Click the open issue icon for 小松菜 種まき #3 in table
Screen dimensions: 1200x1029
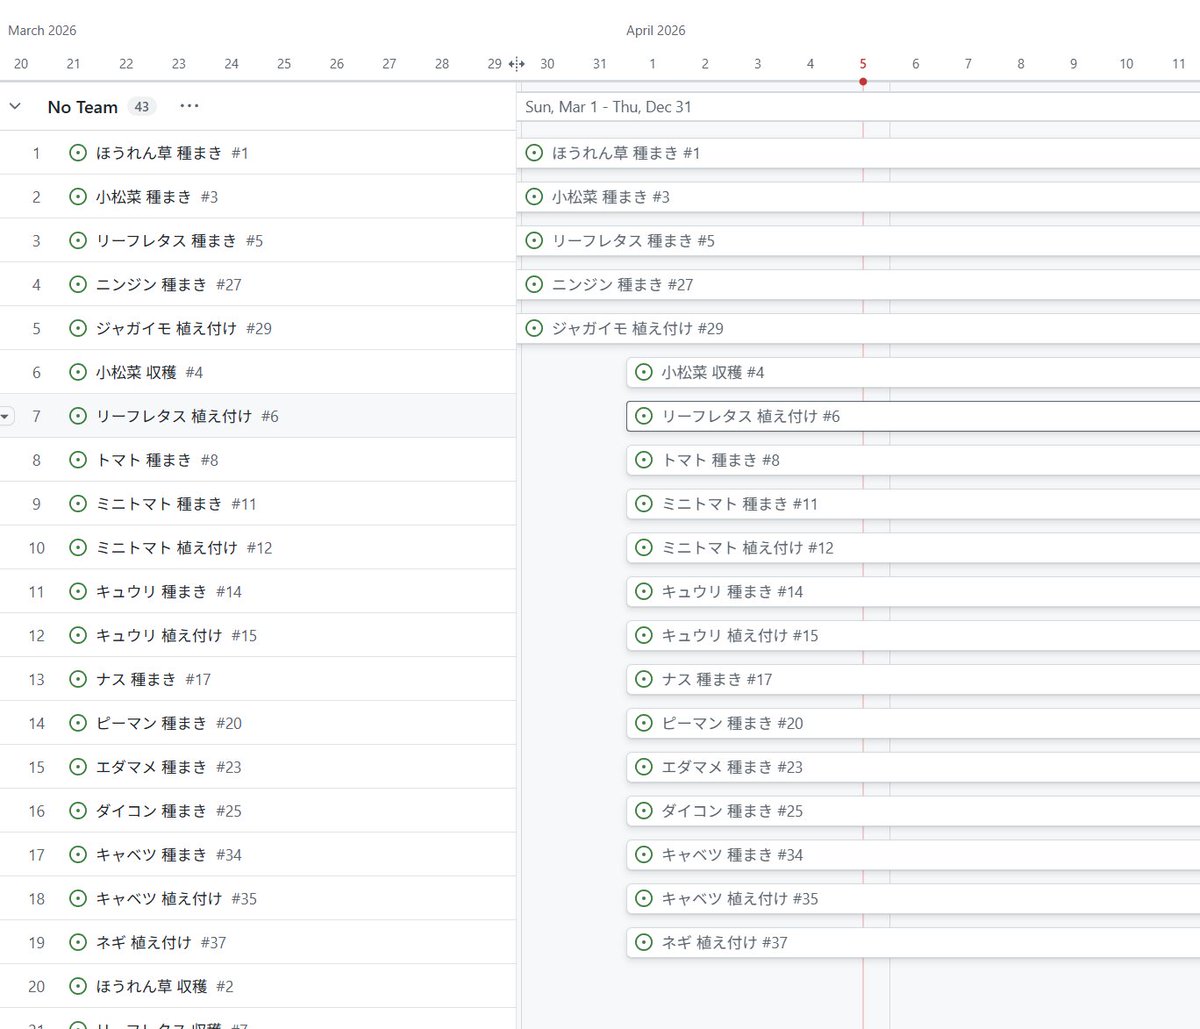click(78, 197)
